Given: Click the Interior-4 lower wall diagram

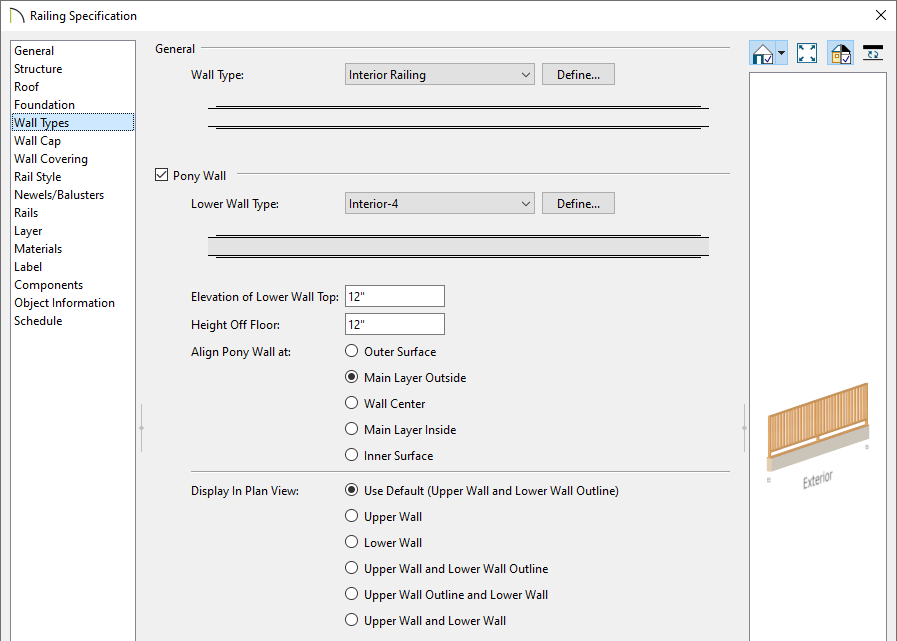Looking at the screenshot, I should click(x=458, y=247).
